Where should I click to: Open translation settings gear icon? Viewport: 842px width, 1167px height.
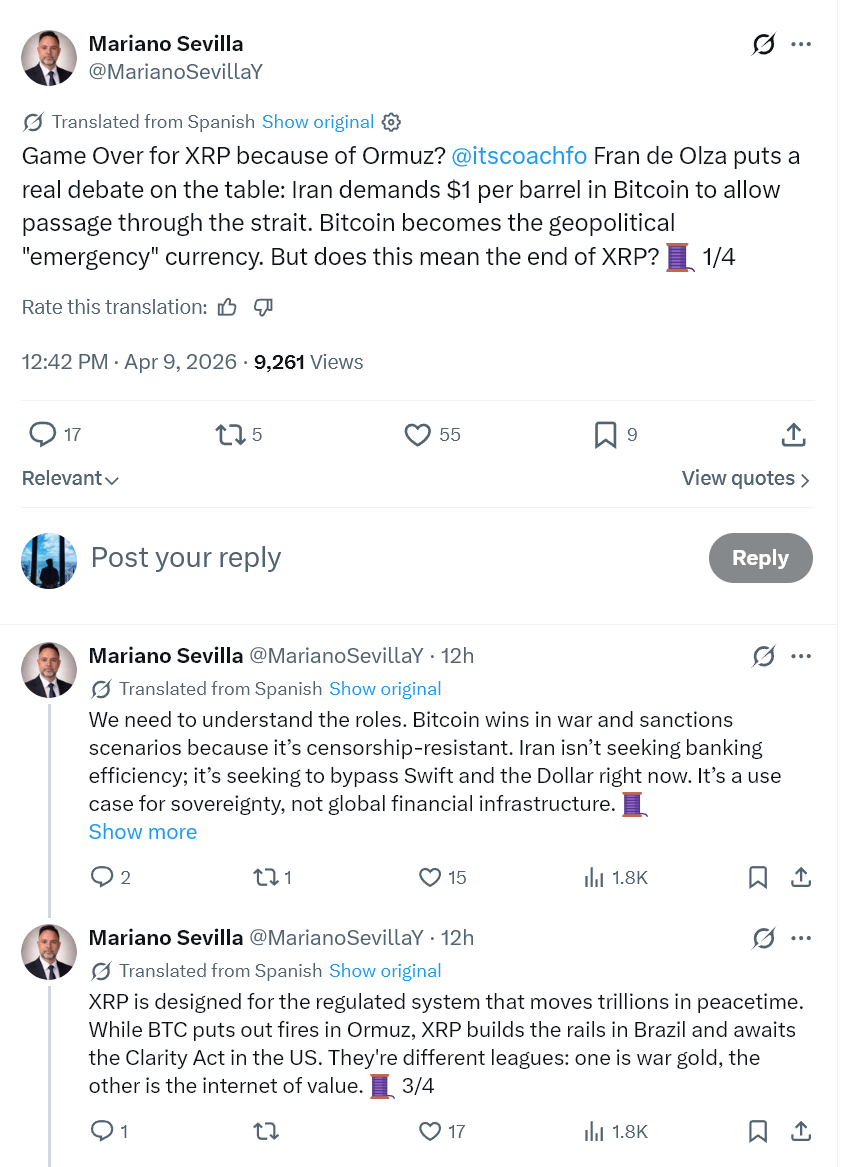pos(392,122)
